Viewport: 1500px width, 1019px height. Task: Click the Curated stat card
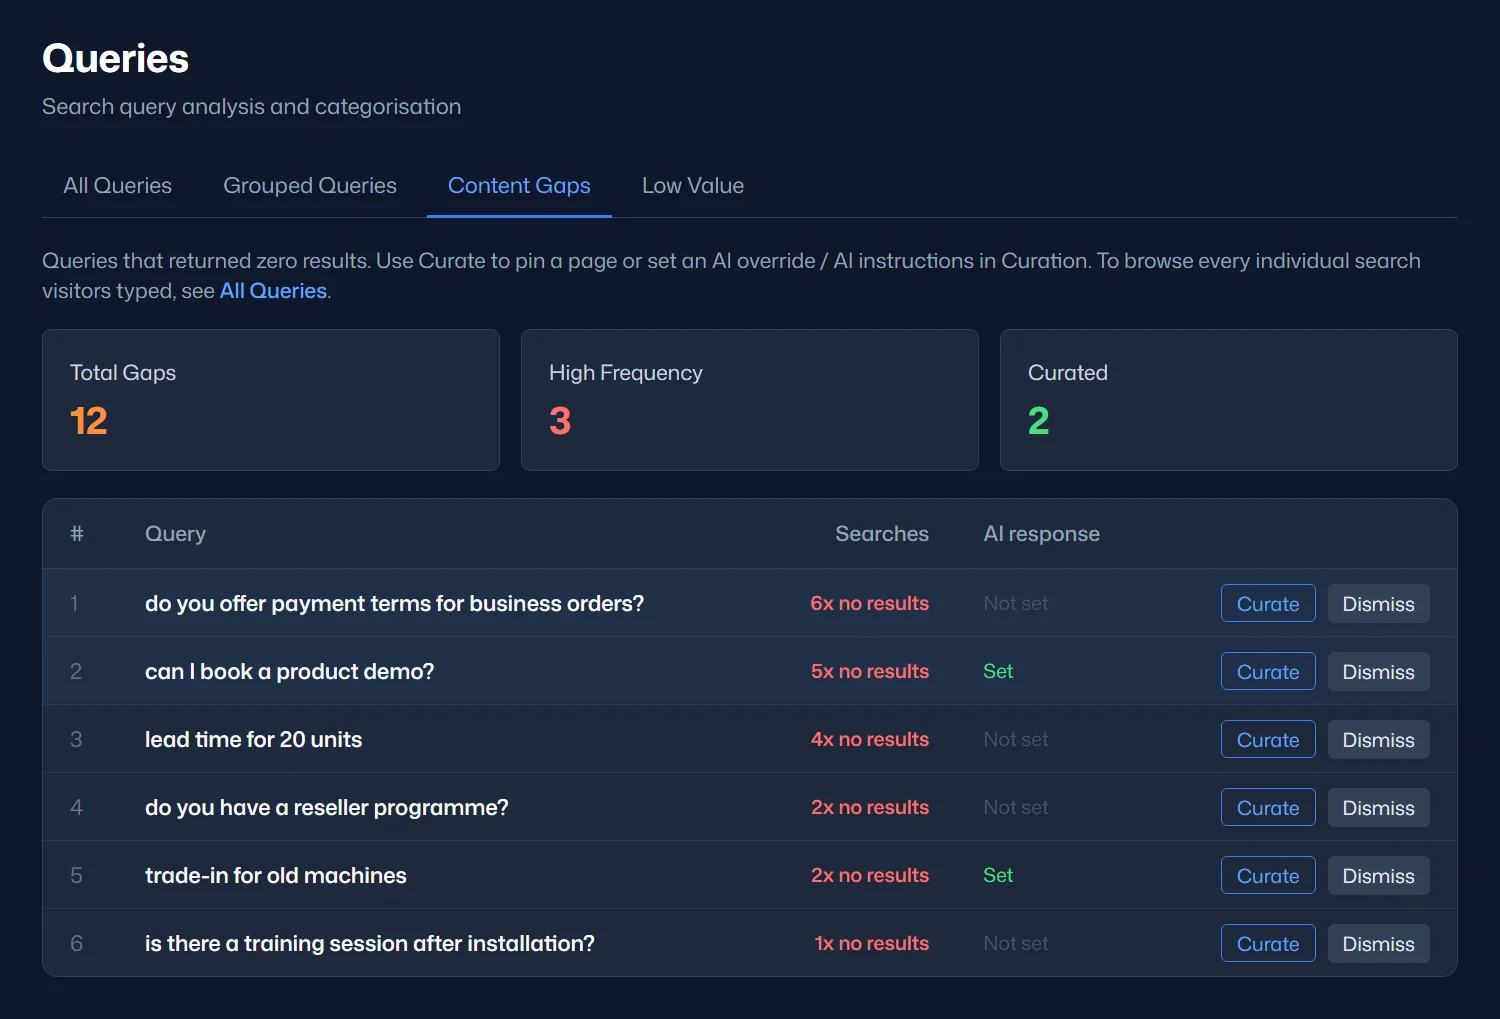coord(1229,400)
